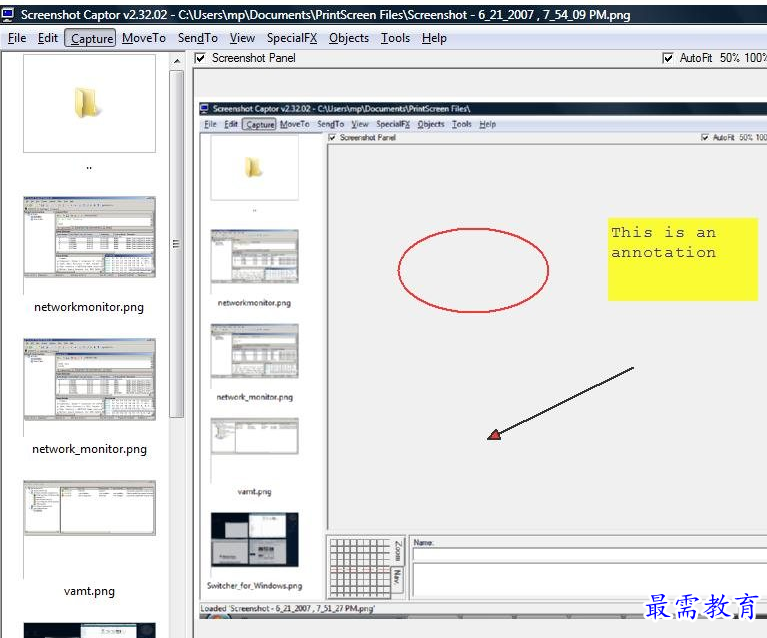Select the vamt.png thumbnail
The width and height of the screenshot is (767, 638).
[90, 508]
